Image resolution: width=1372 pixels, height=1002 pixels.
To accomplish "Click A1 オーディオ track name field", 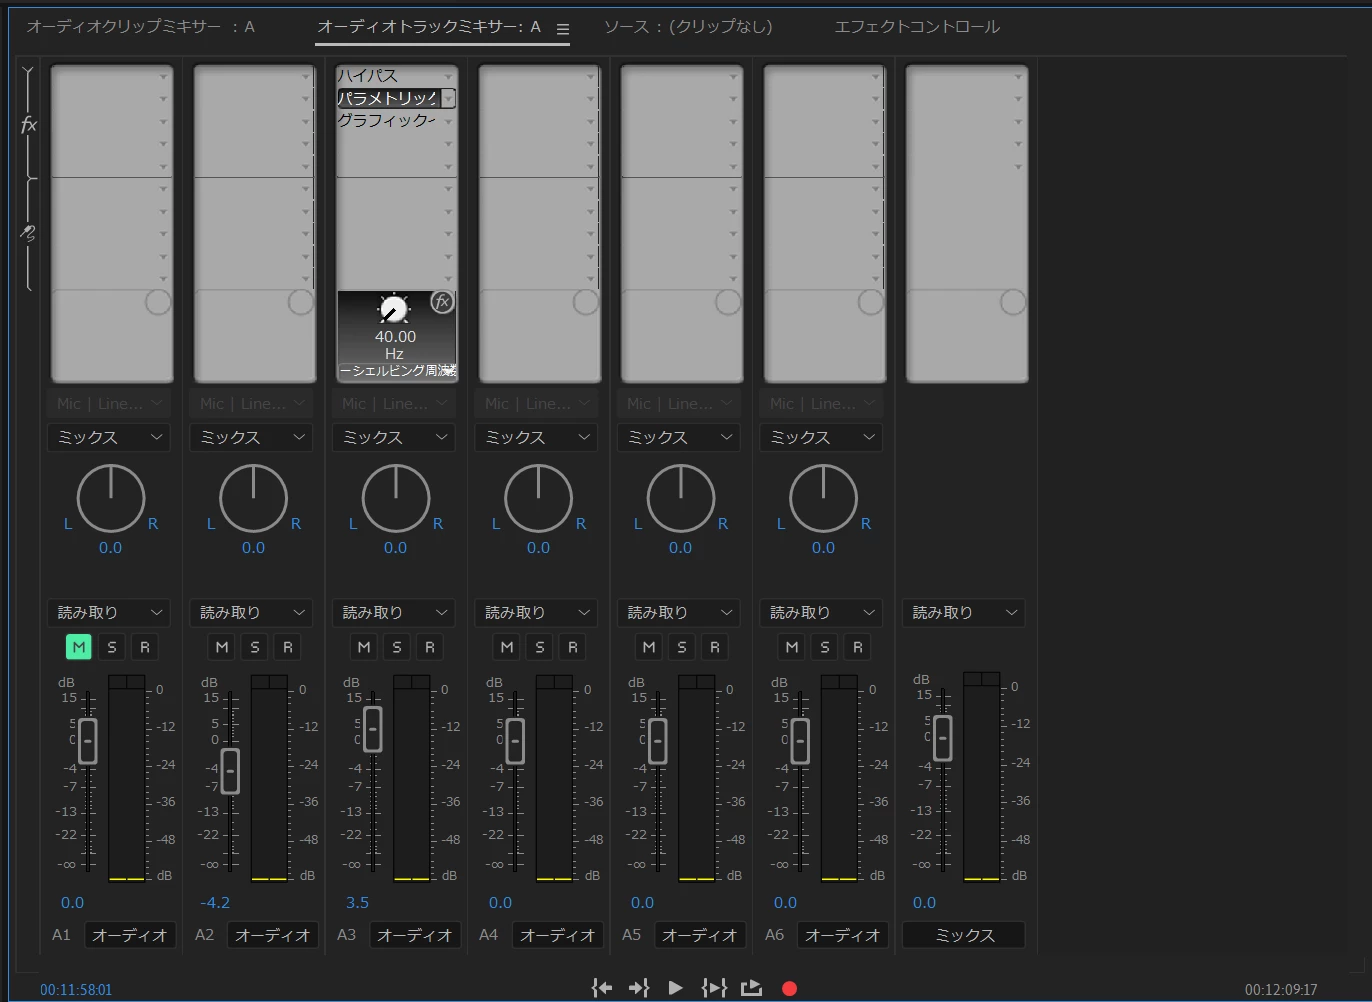I will [130, 935].
